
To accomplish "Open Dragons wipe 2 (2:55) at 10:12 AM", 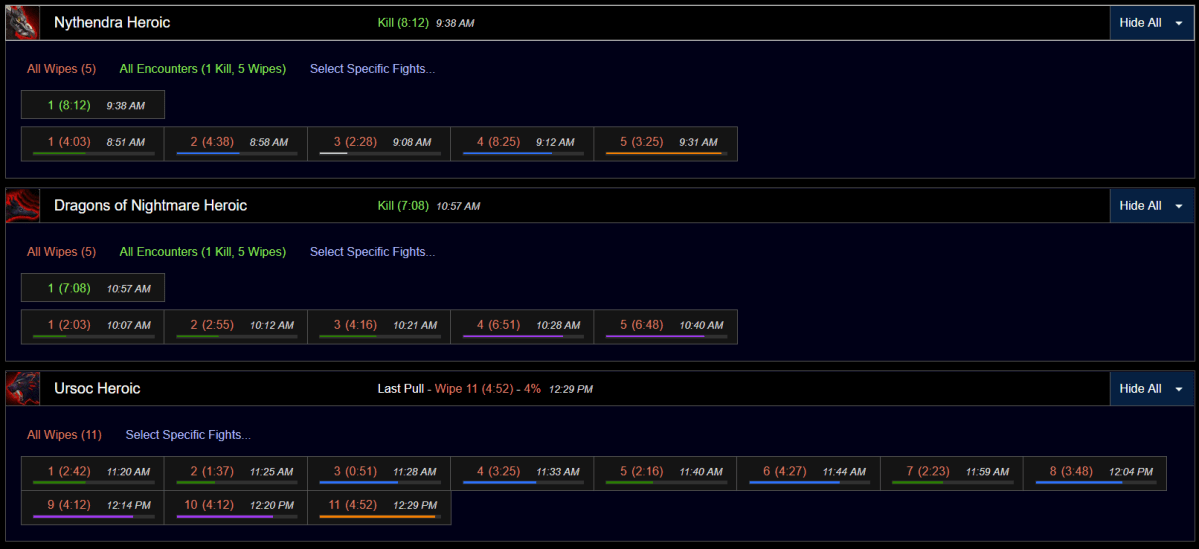I will coord(236,326).
